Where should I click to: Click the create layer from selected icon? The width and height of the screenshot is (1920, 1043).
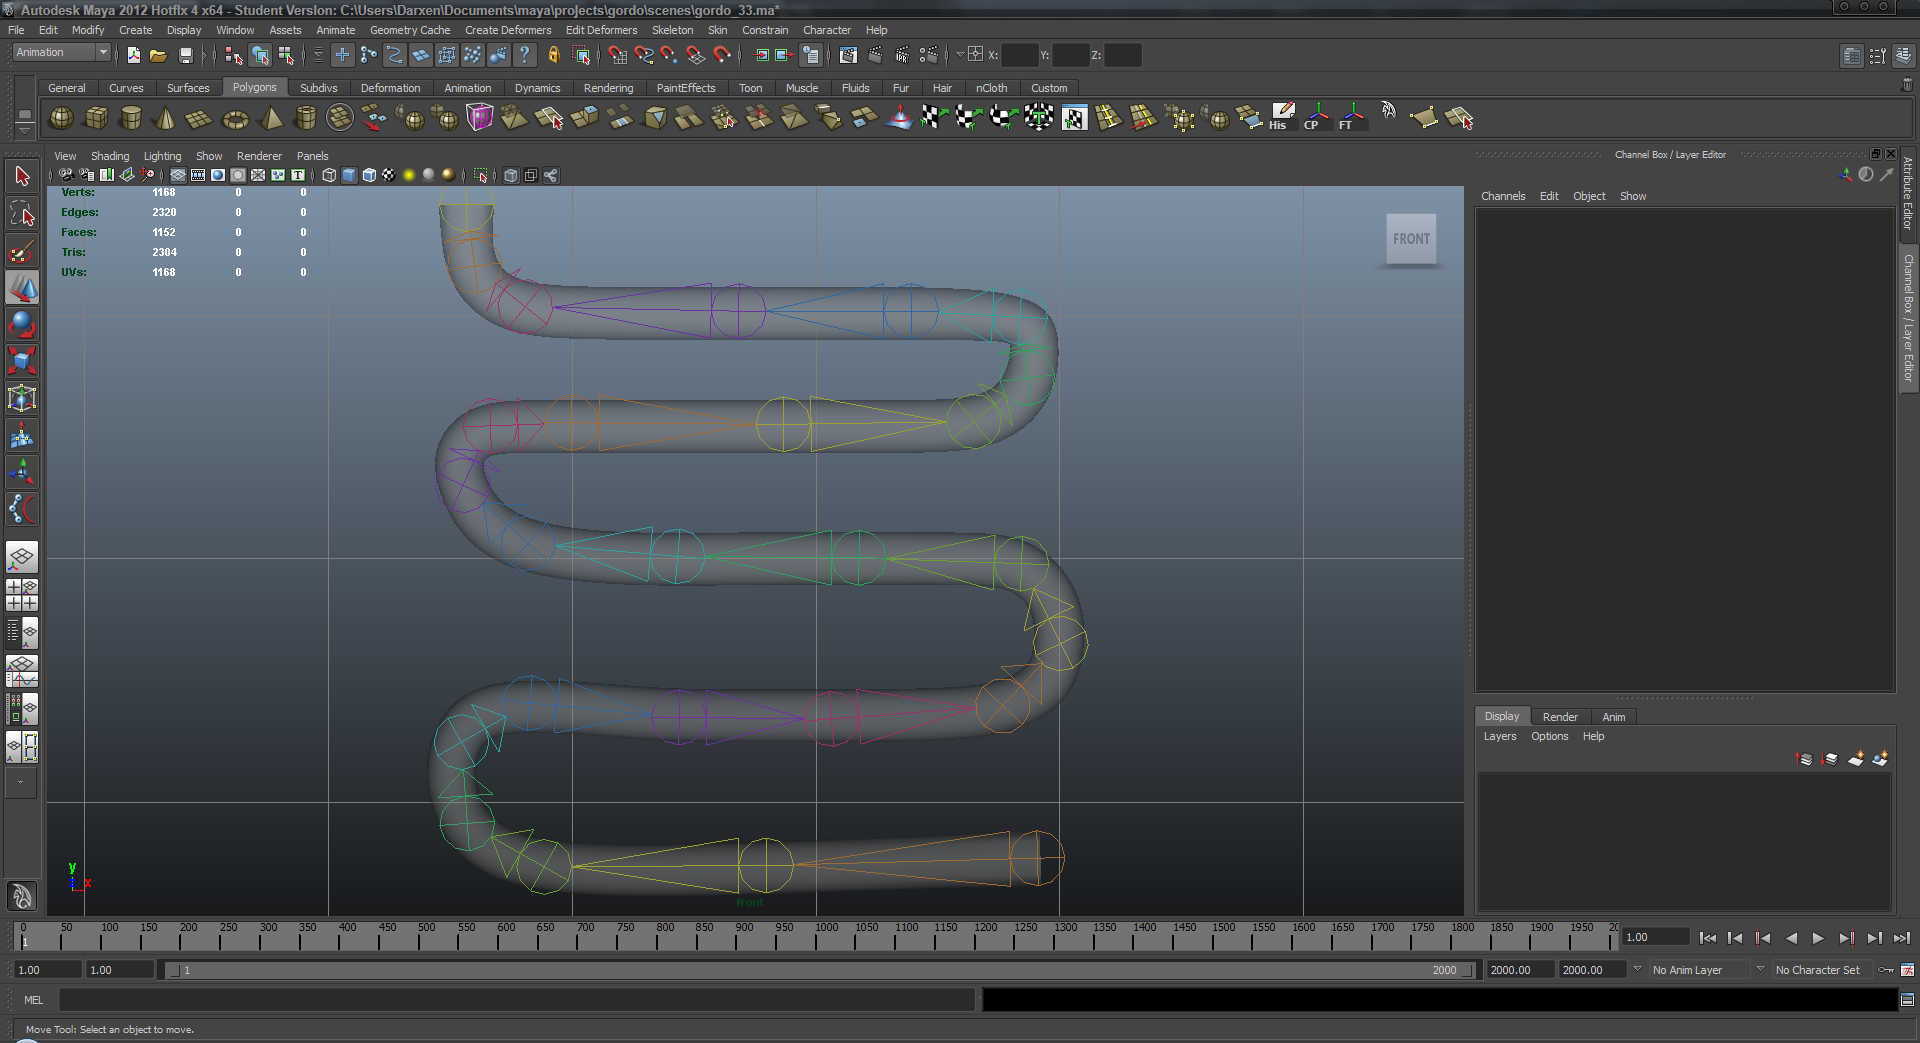coord(1880,759)
